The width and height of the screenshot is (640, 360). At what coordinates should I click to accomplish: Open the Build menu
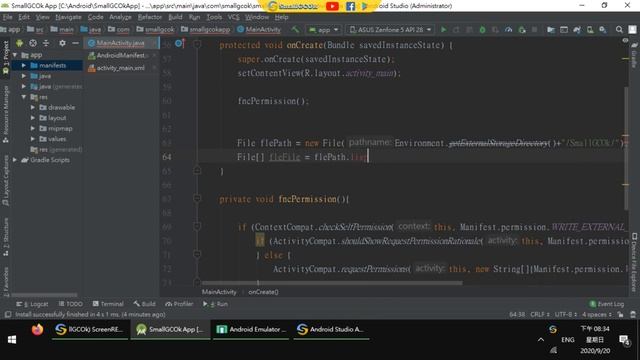pyautogui.click(x=176, y=17)
